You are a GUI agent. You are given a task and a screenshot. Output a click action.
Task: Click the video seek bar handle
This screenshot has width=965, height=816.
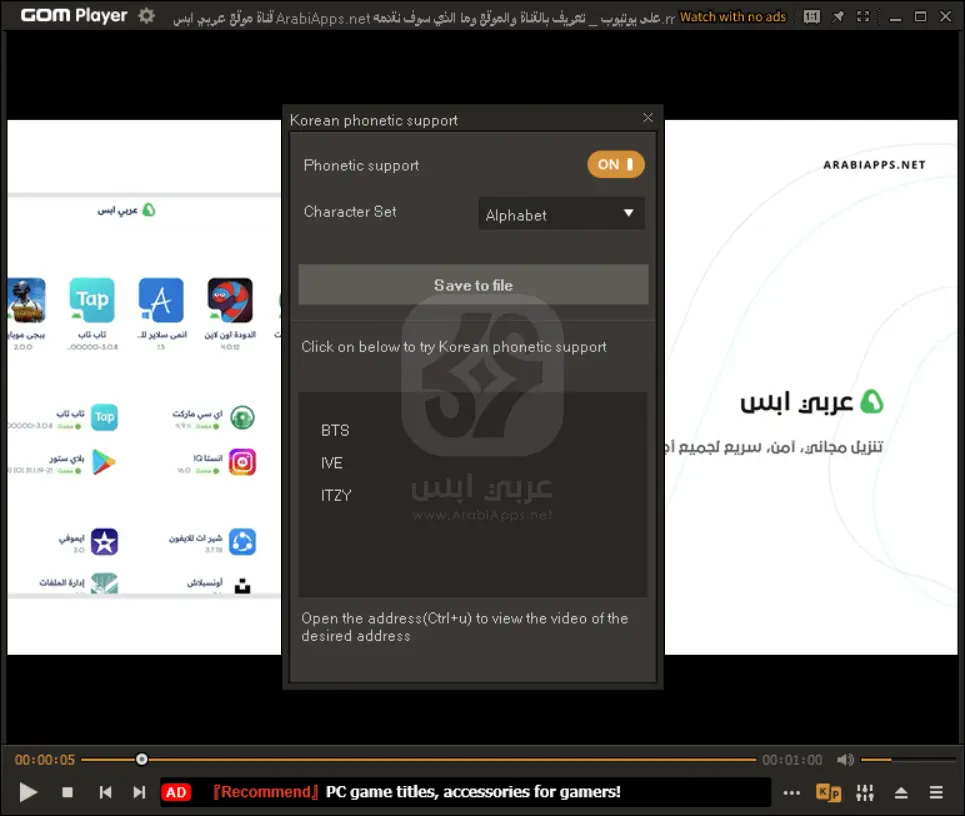(x=142, y=760)
